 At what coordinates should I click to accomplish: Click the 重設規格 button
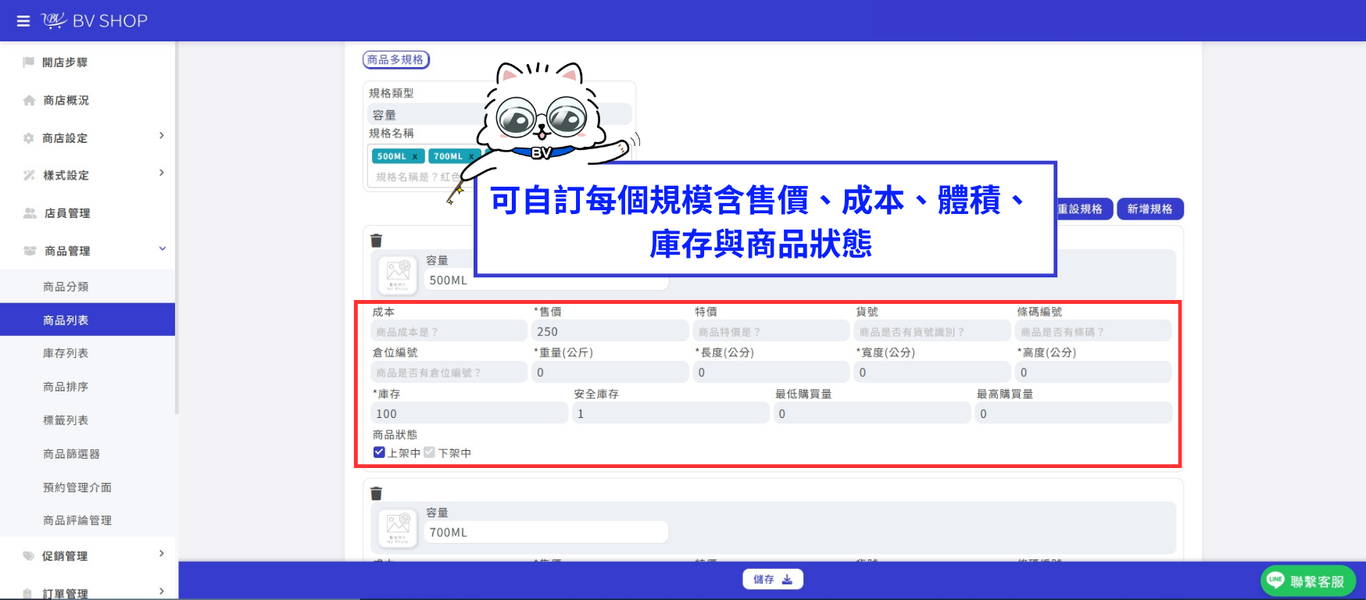tap(1083, 209)
